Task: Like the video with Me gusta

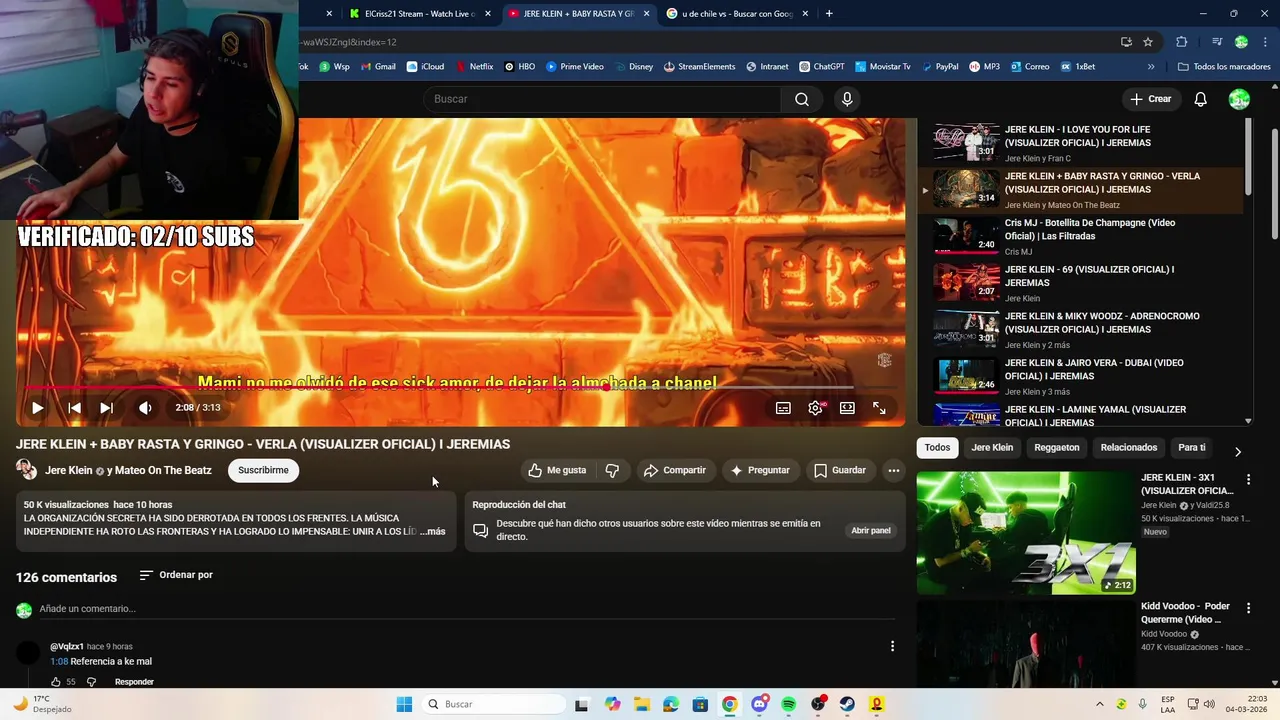Action: (557, 470)
